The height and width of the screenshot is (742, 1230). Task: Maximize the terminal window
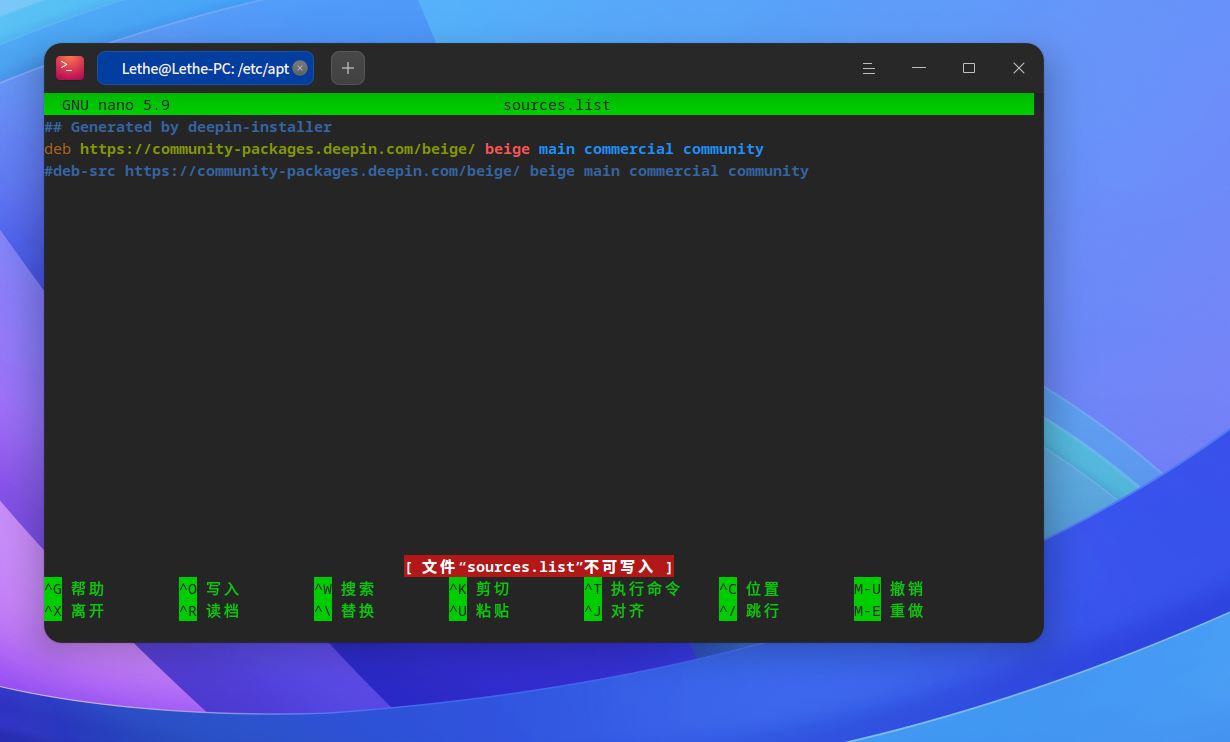969,68
